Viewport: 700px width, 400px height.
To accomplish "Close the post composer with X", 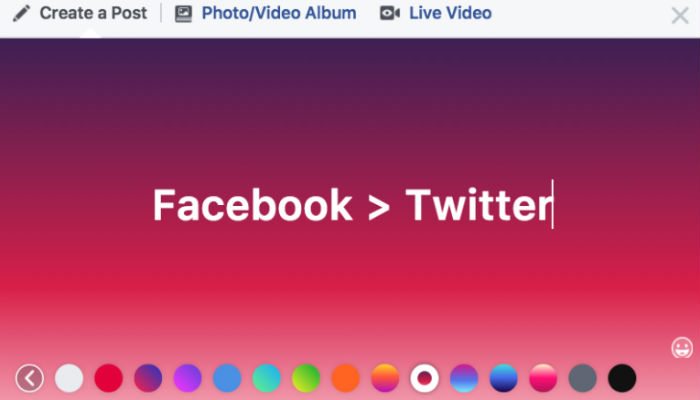I will pyautogui.click(x=680, y=16).
